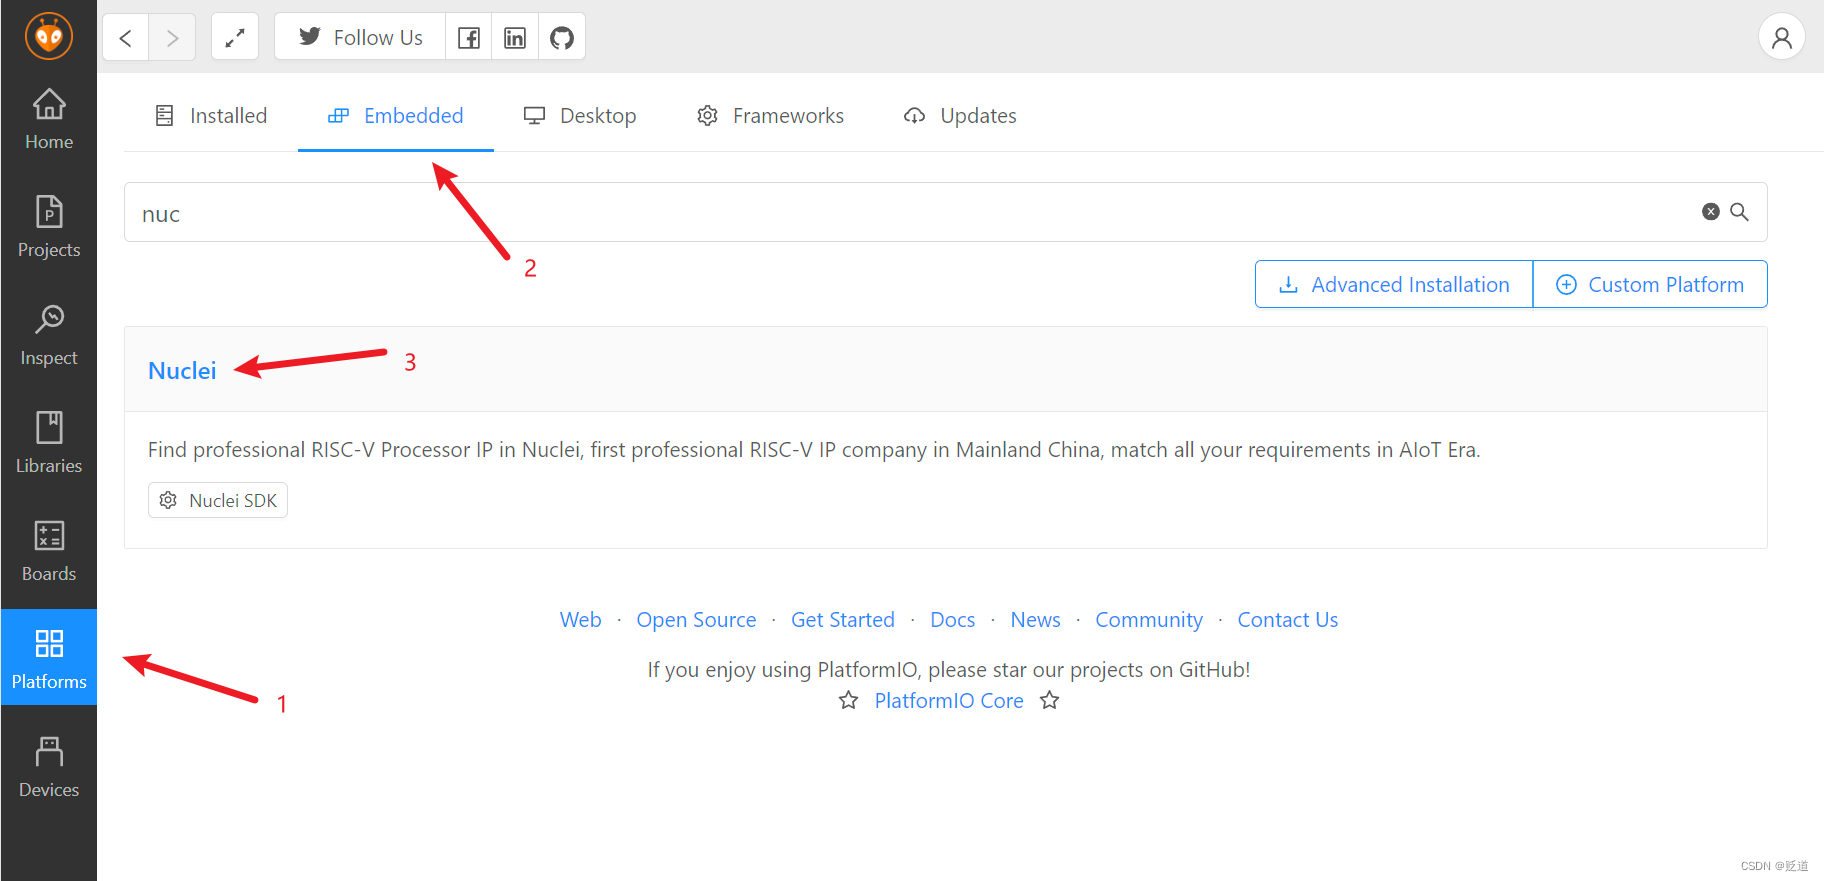Switch to the Installed tab
1824x881 pixels.
(x=211, y=116)
